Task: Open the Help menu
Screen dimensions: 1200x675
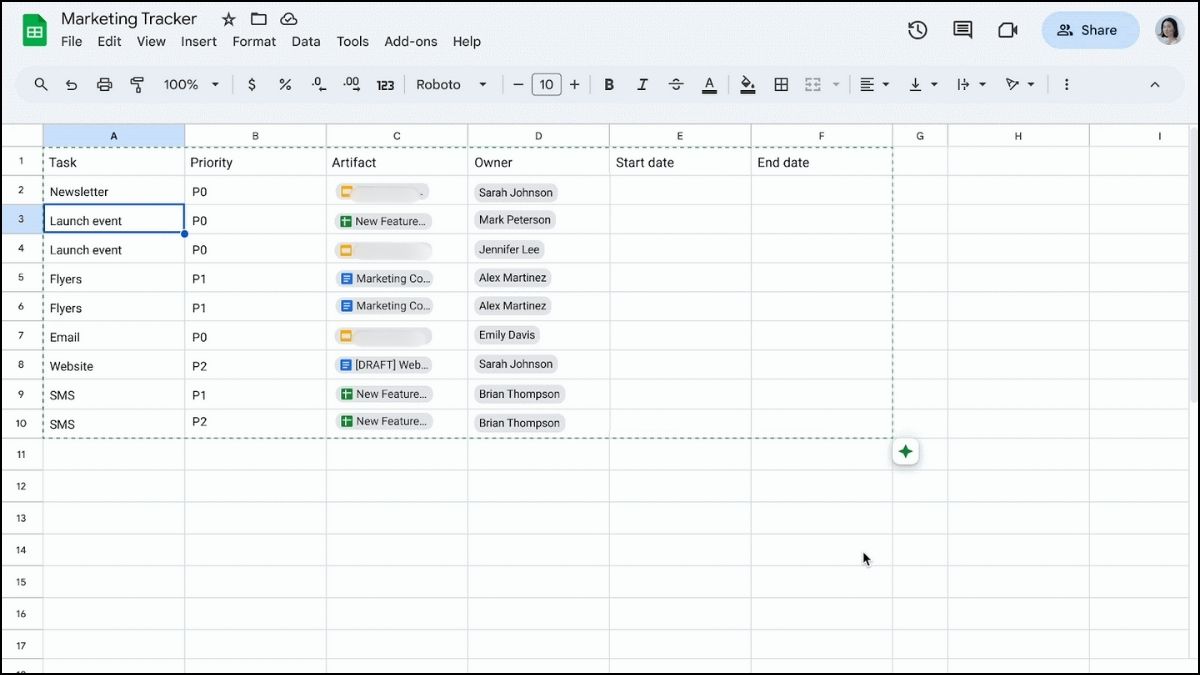Action: click(x=467, y=42)
